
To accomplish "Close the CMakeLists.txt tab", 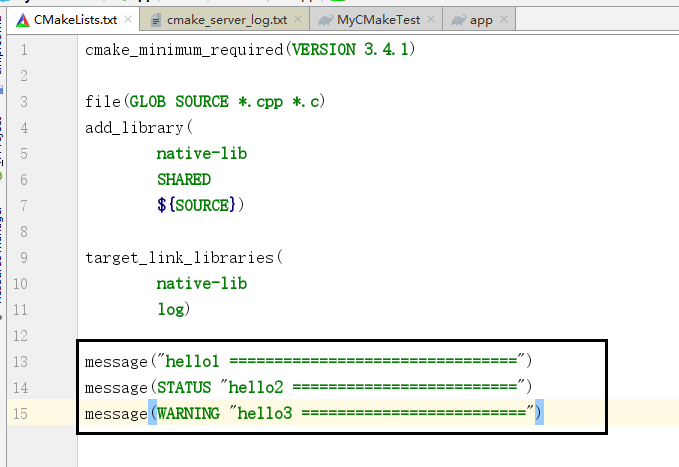I will coord(128,19).
